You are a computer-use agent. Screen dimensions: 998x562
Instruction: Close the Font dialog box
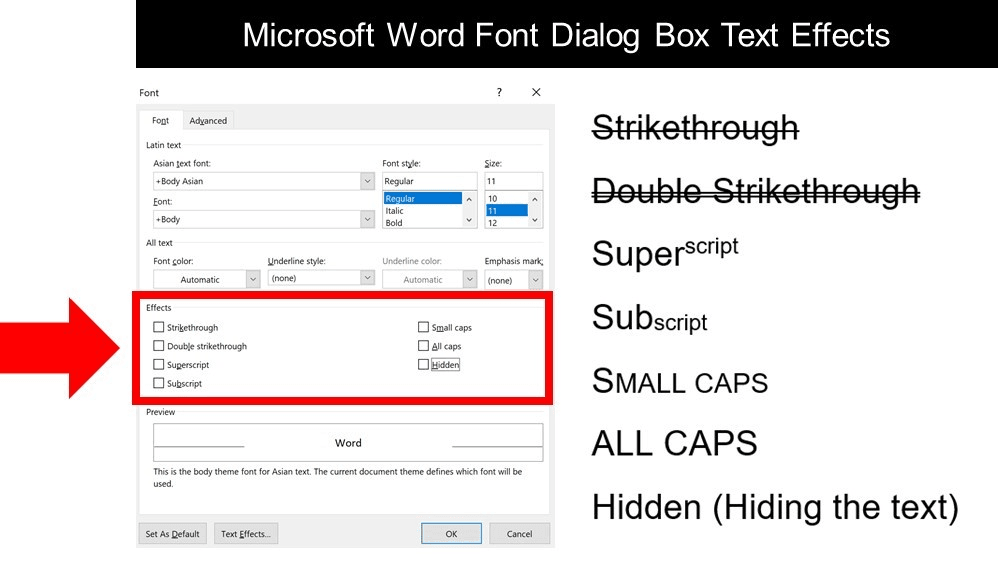pyautogui.click(x=536, y=92)
